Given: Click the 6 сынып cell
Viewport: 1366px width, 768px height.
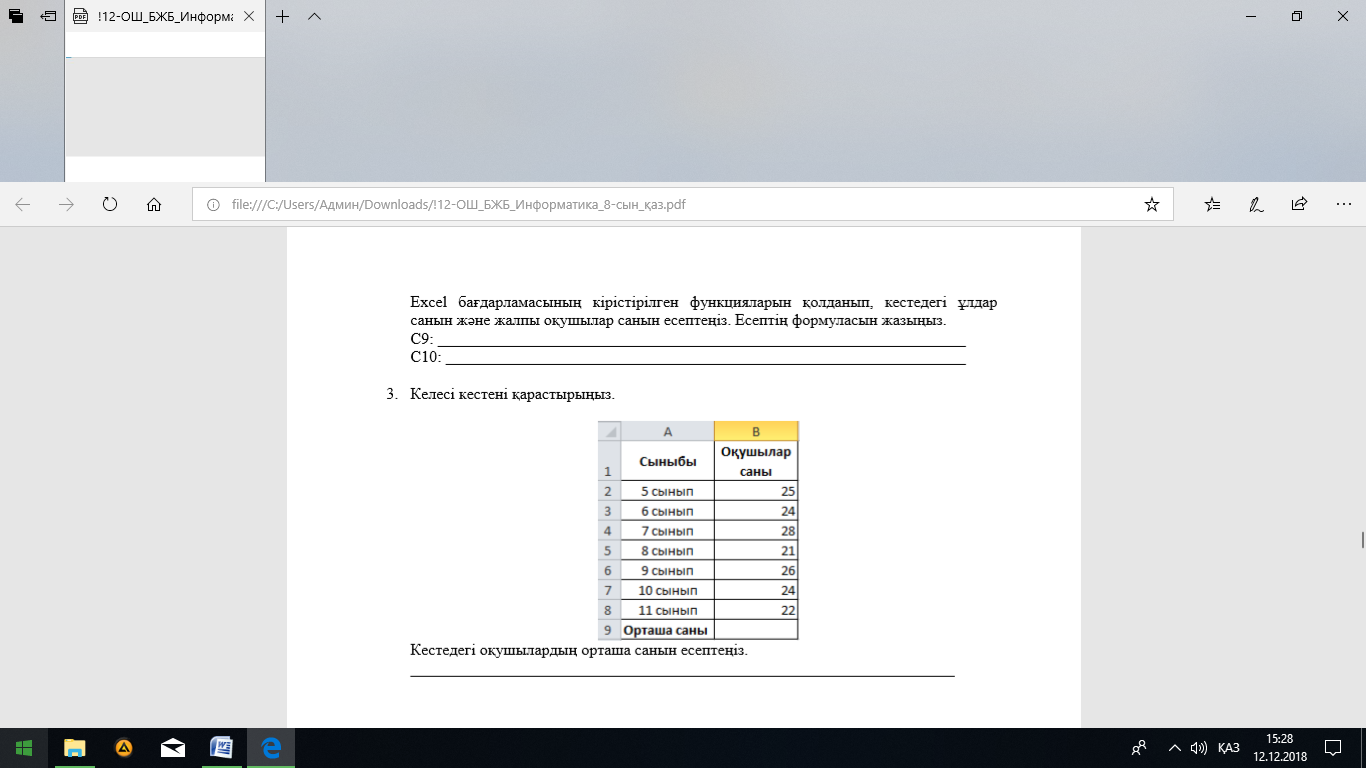Looking at the screenshot, I should (x=667, y=511).
